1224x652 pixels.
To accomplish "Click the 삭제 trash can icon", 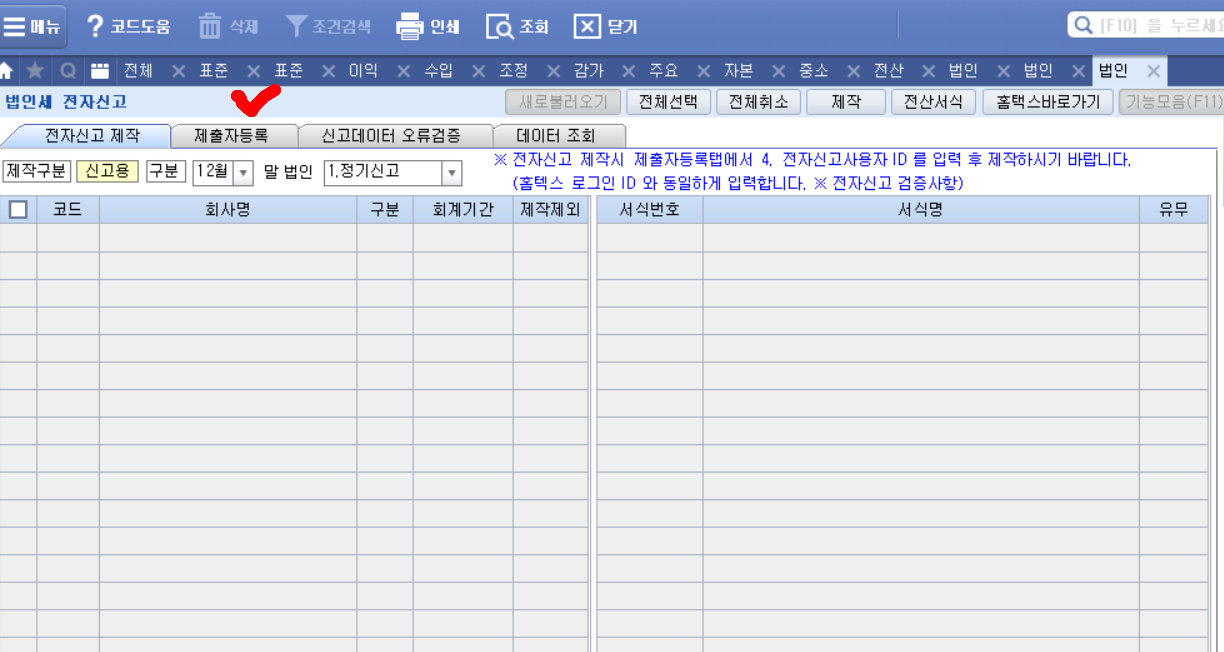I will coord(210,26).
